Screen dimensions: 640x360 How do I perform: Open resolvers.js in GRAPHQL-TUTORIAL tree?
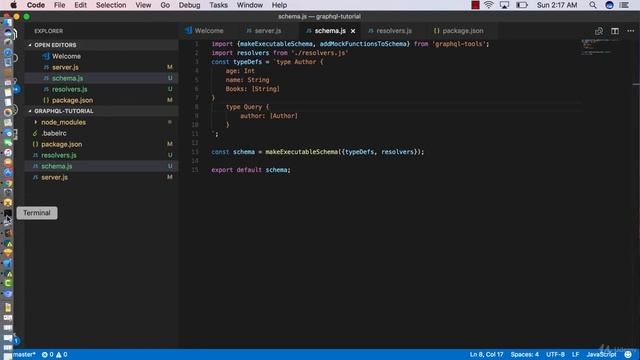pyautogui.click(x=59, y=155)
